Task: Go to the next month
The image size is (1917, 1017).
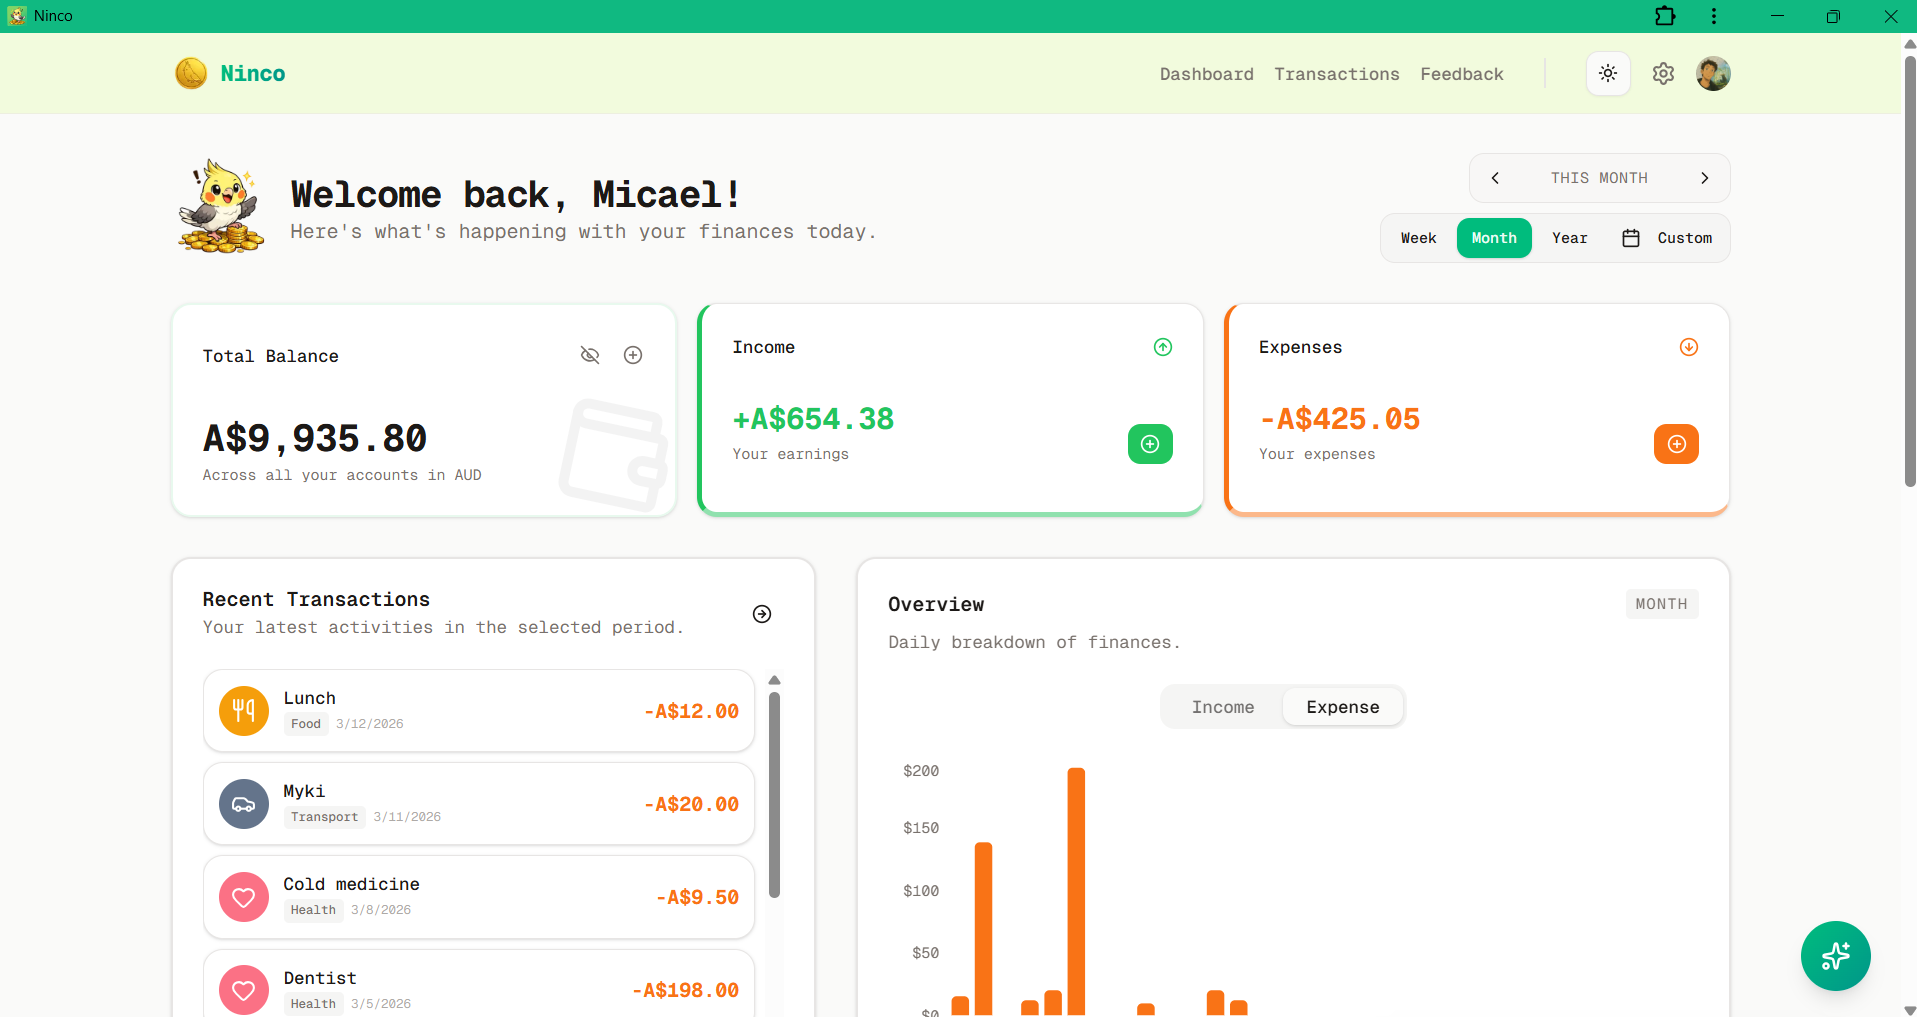Action: [1705, 178]
